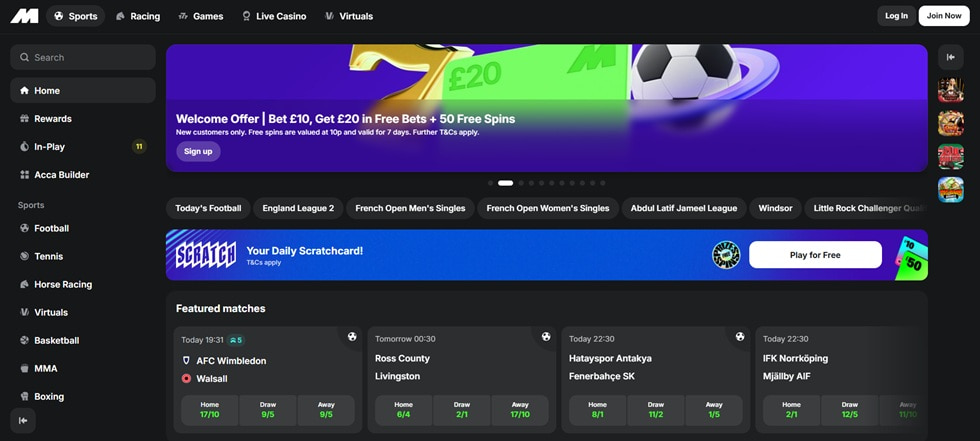Click the prizes spins badge icon
This screenshot has width=980, height=441.
tap(726, 255)
